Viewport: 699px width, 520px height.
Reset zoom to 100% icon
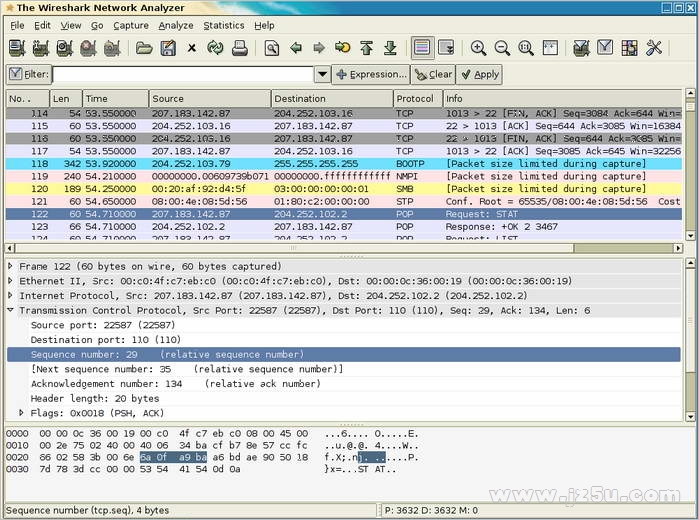(x=526, y=48)
